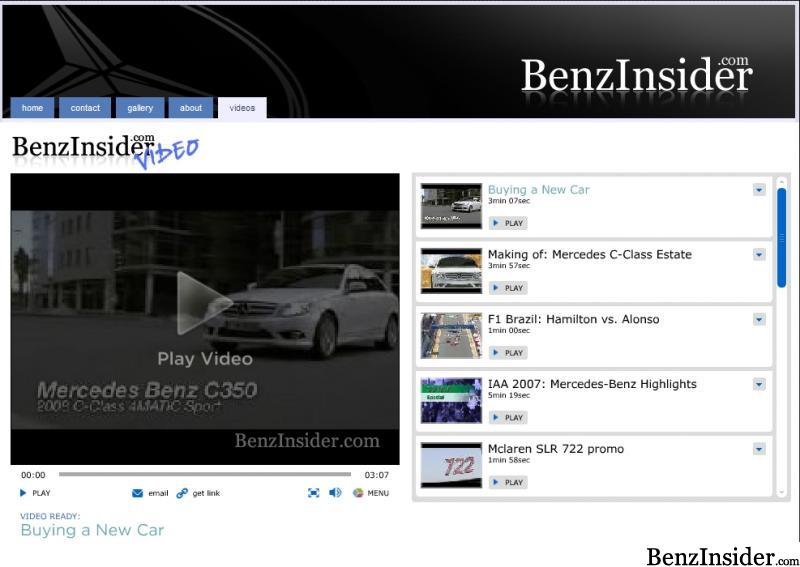The width and height of the screenshot is (800, 567).
Task: Select the Buying a New Car thumbnail
Action: tap(451, 206)
